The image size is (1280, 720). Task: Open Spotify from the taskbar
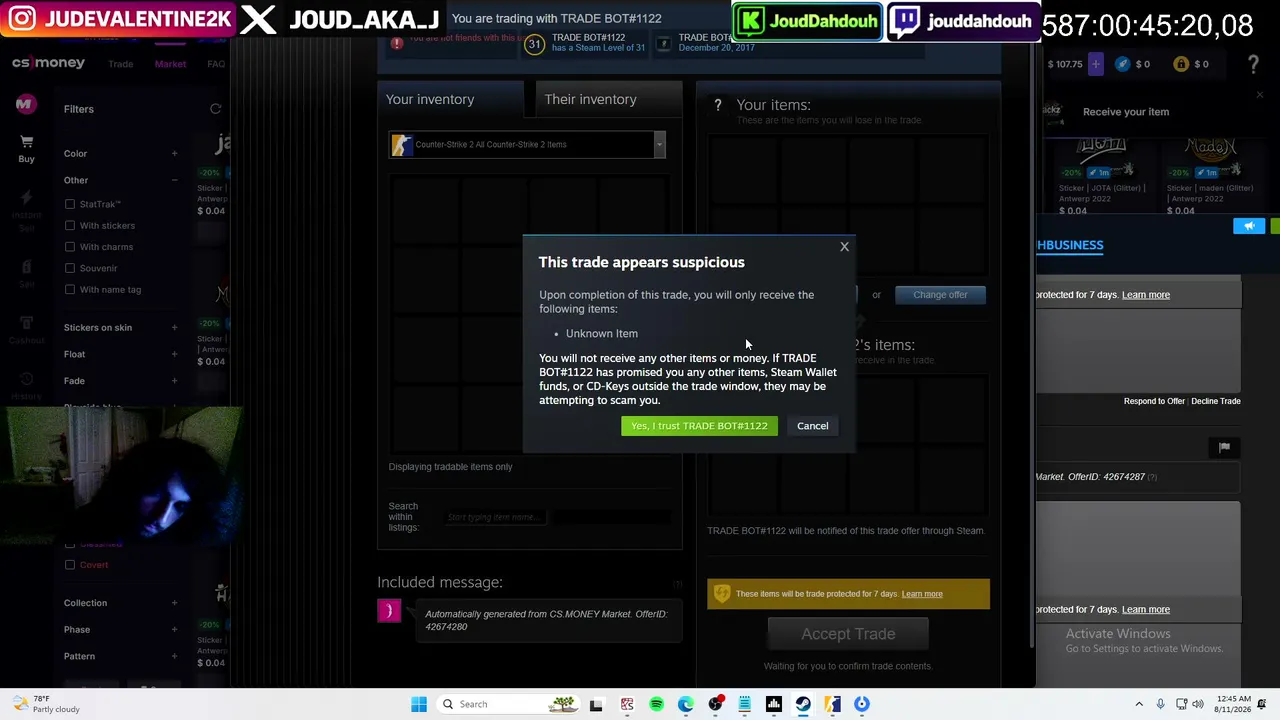click(x=656, y=704)
